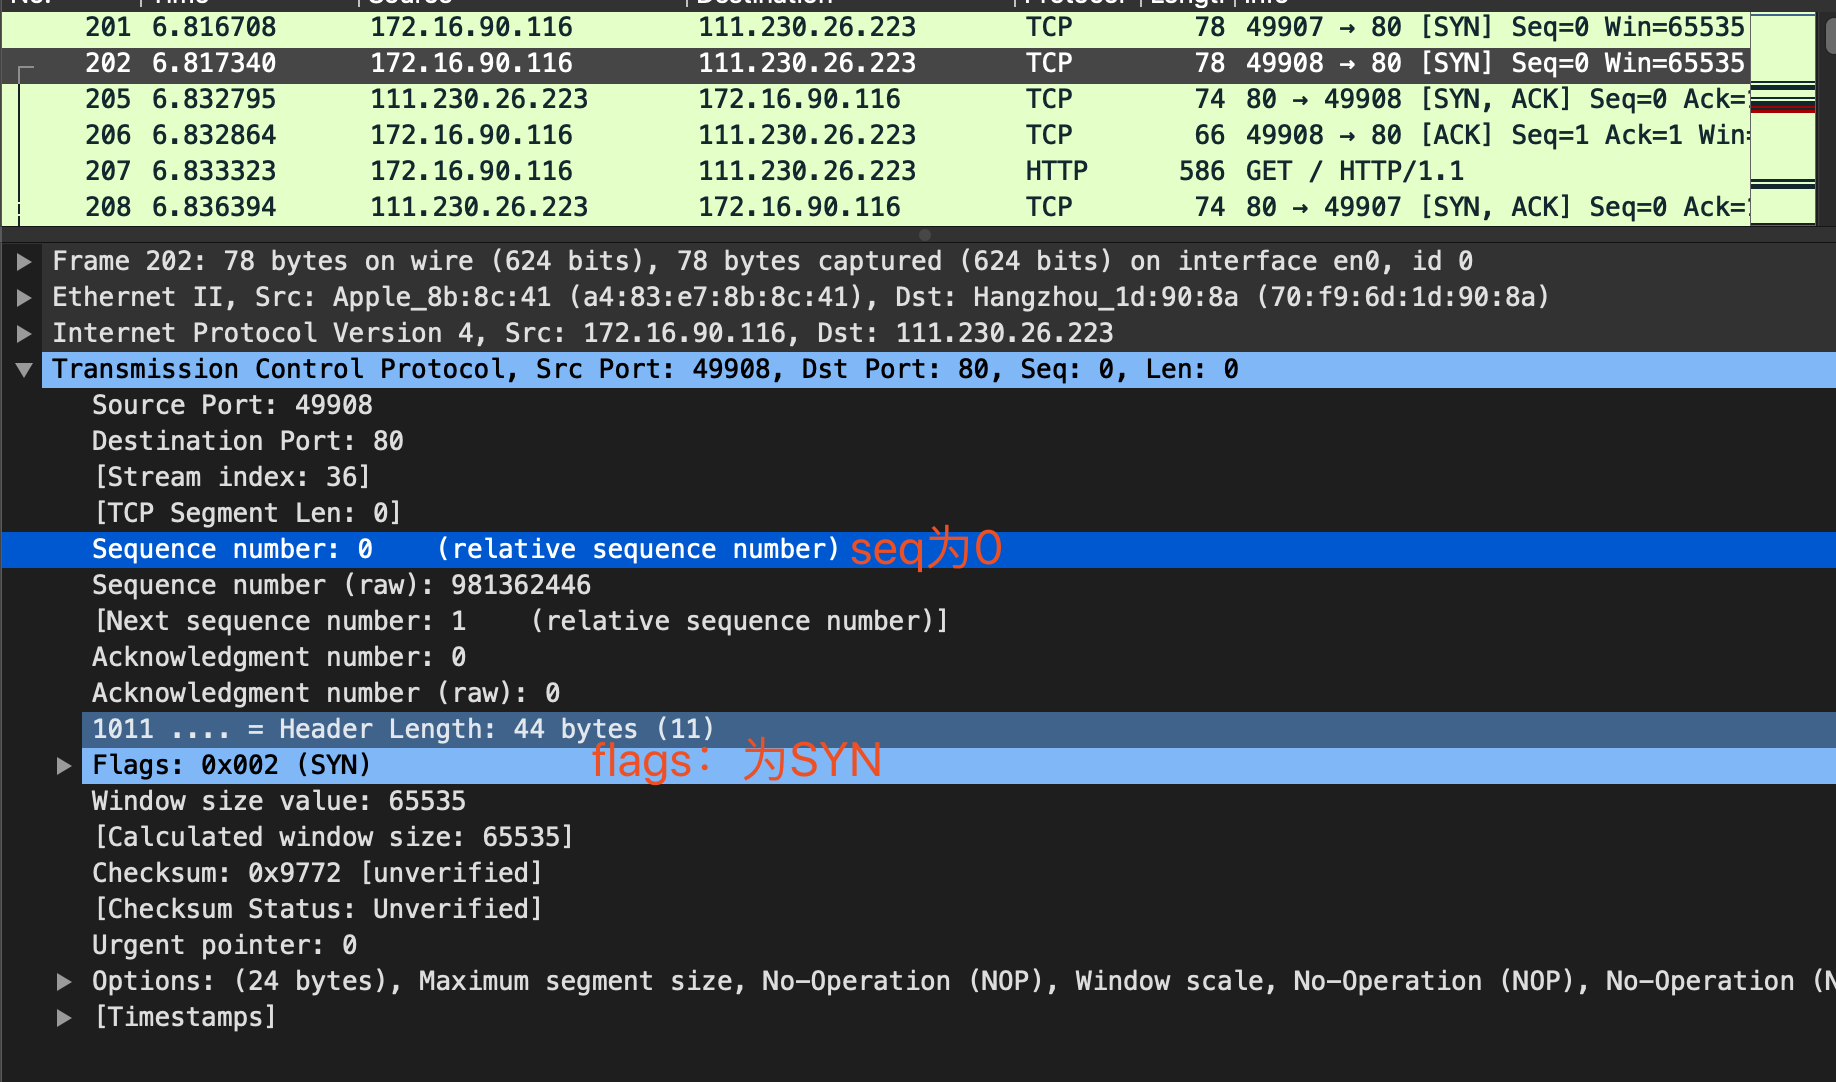This screenshot has height=1082, width=1836.
Task: Expand Internet Protocol Version 4 details
Action: click(22, 332)
